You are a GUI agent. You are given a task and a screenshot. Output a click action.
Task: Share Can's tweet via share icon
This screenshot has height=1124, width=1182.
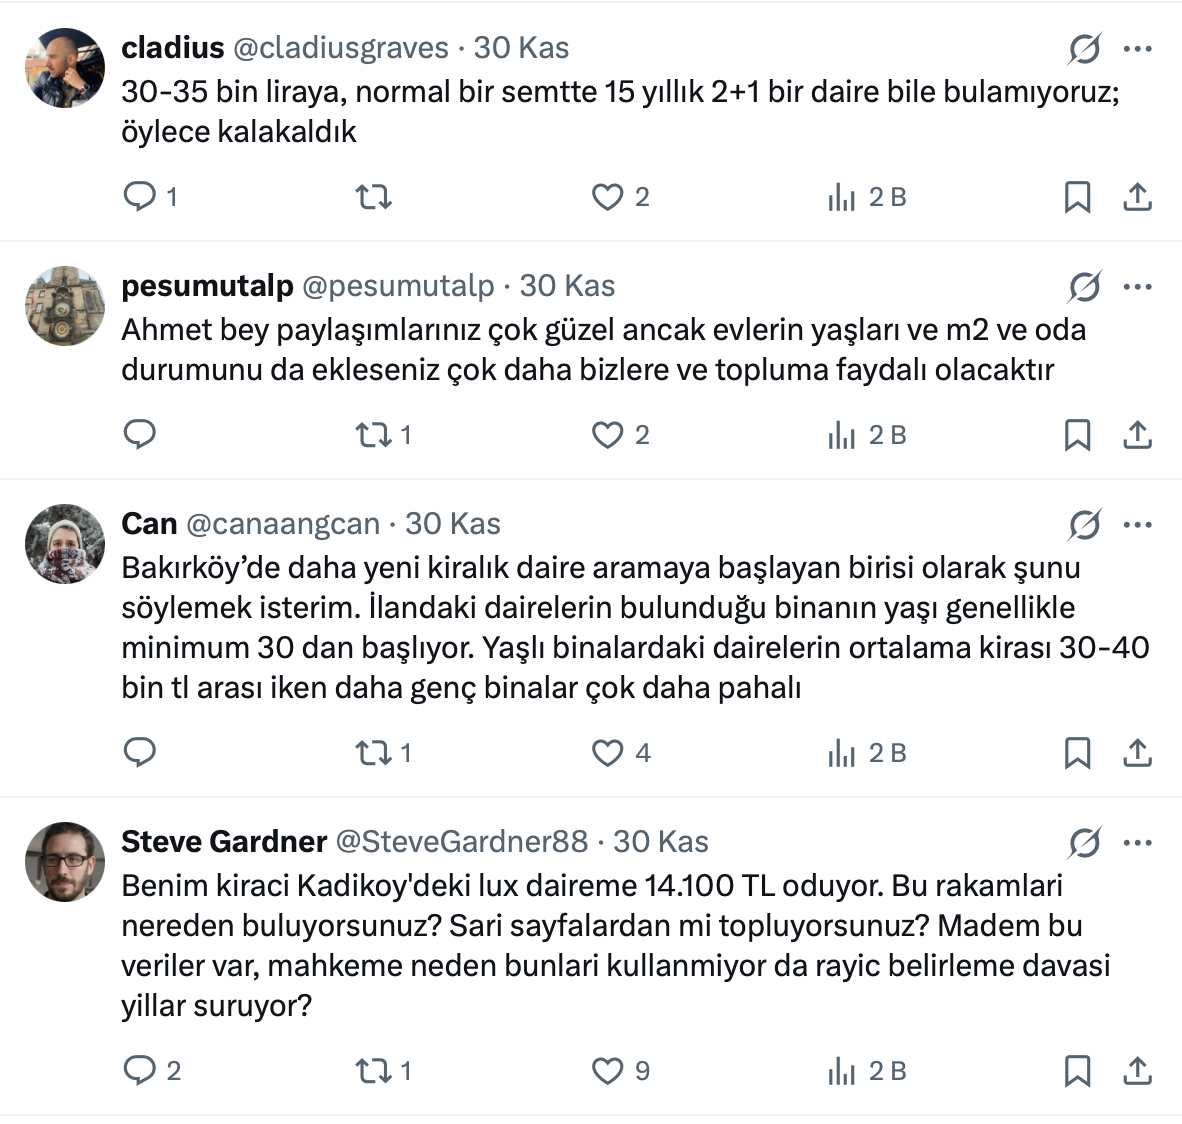(1137, 753)
